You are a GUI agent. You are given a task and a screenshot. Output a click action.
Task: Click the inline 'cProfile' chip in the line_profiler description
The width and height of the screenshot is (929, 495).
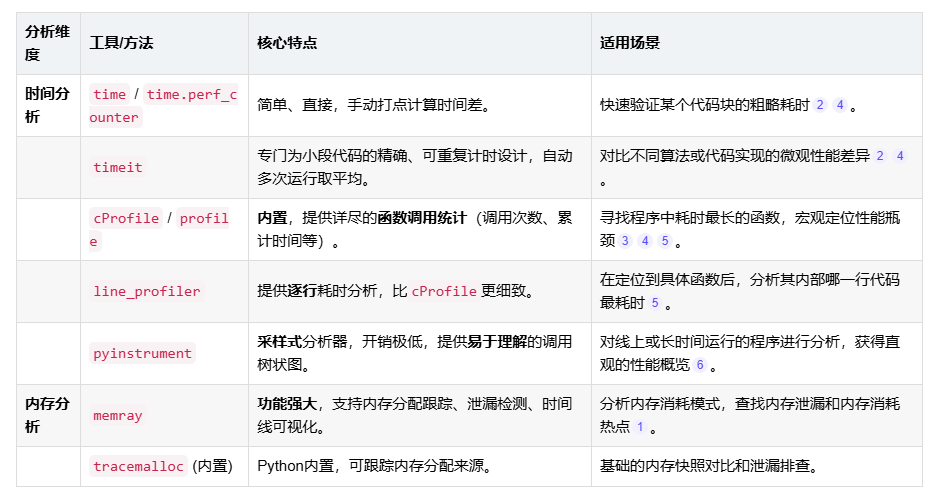click(444, 291)
